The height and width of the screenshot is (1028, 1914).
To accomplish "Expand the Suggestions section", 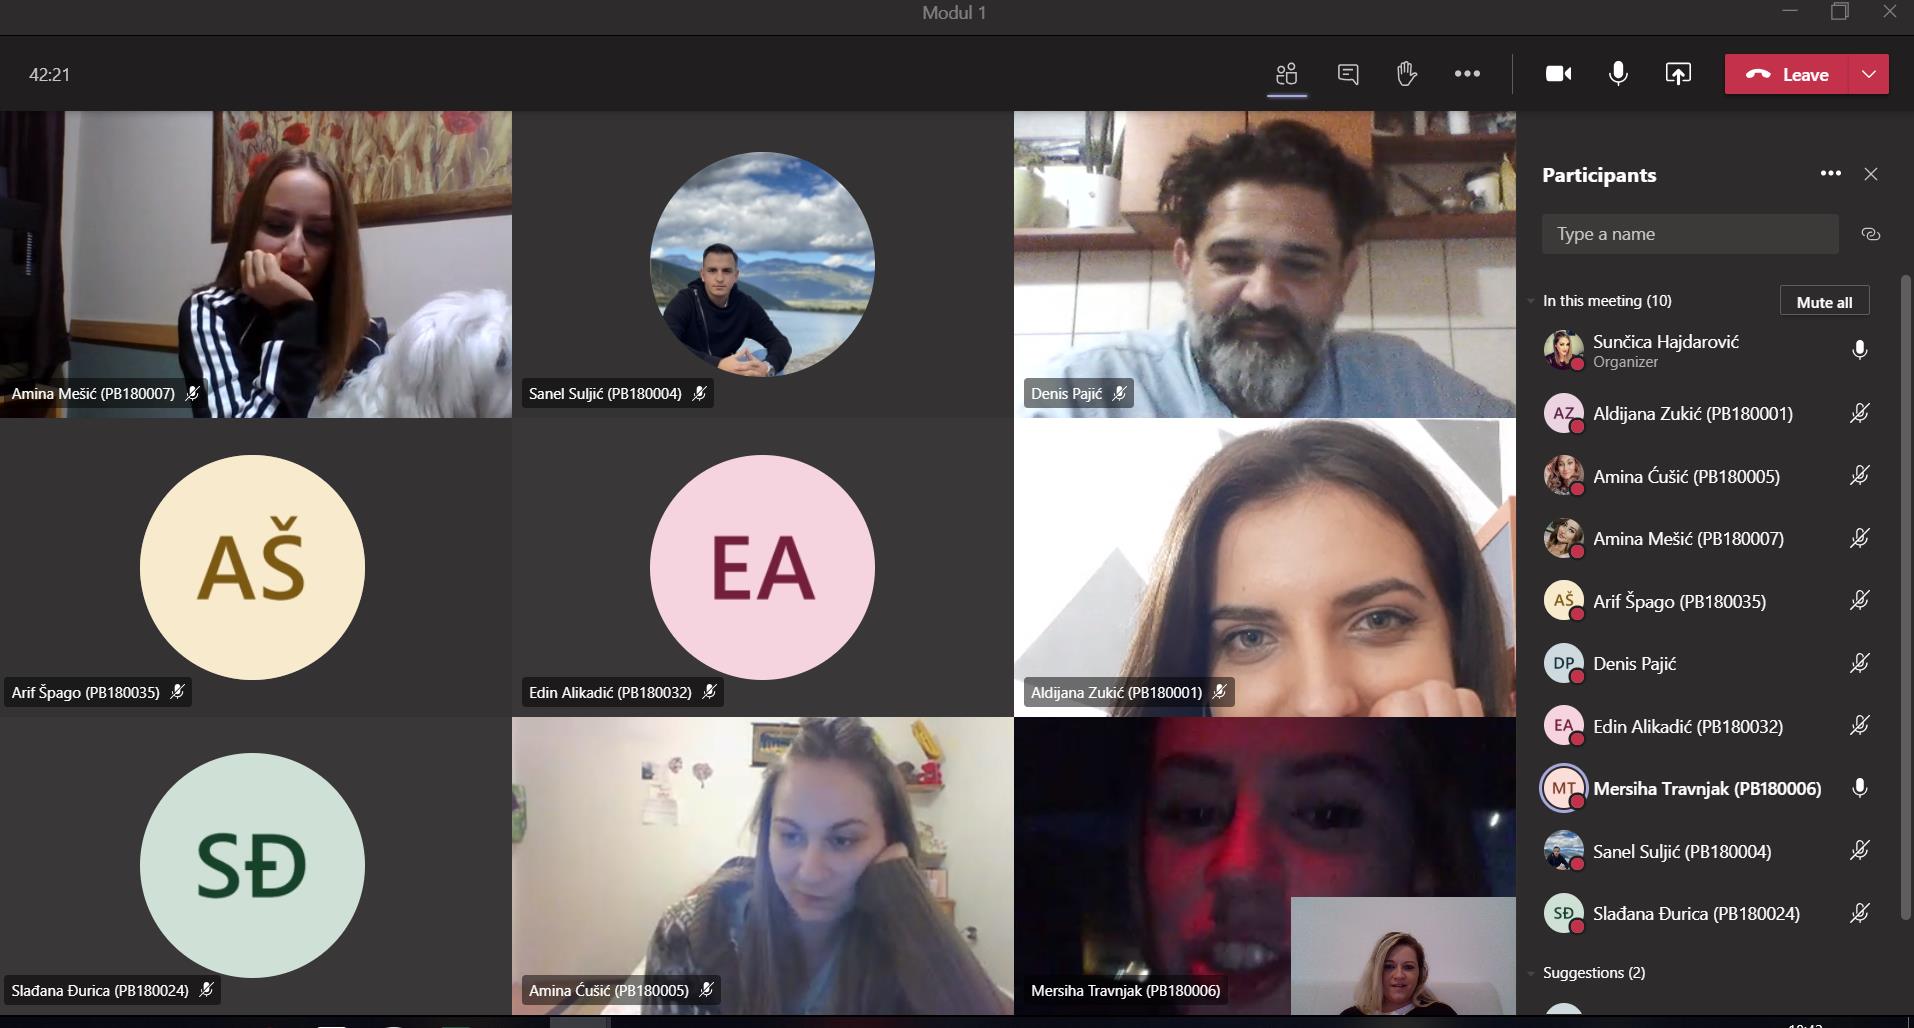I will pos(1531,973).
